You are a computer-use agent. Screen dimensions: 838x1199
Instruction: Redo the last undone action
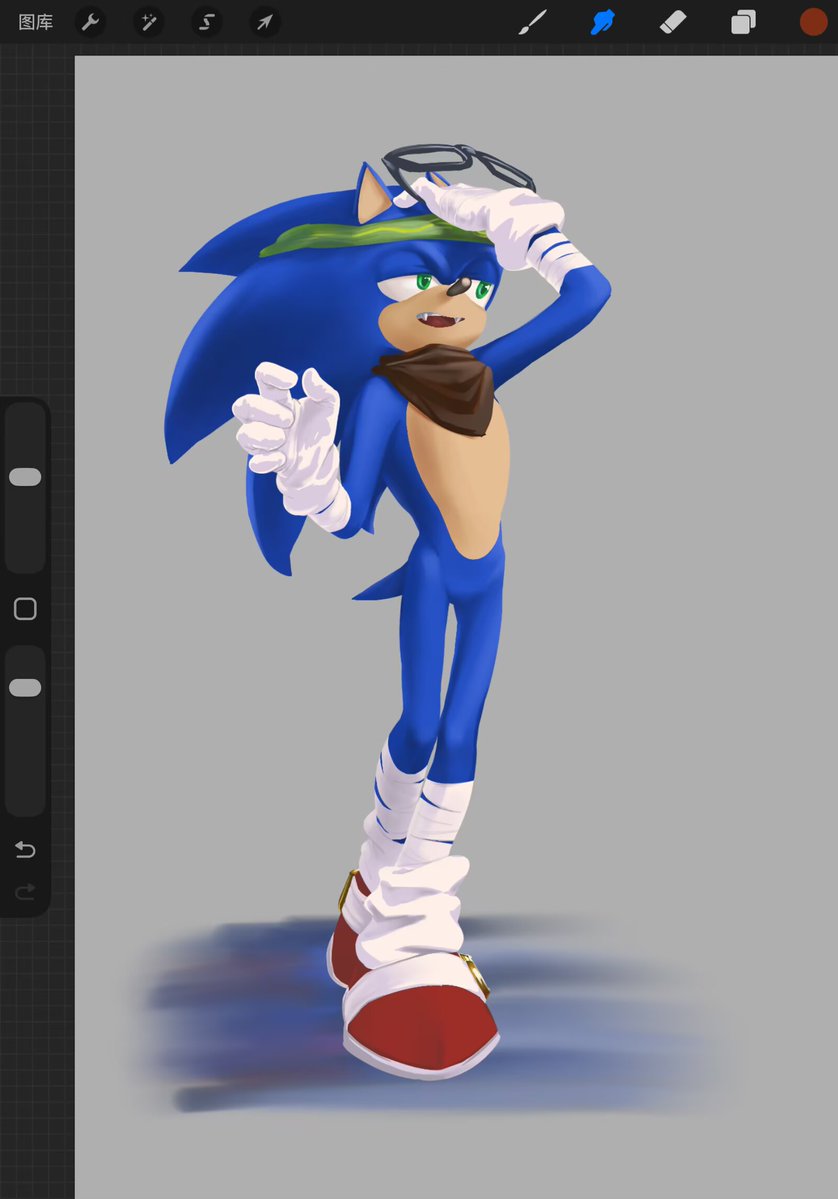25,891
